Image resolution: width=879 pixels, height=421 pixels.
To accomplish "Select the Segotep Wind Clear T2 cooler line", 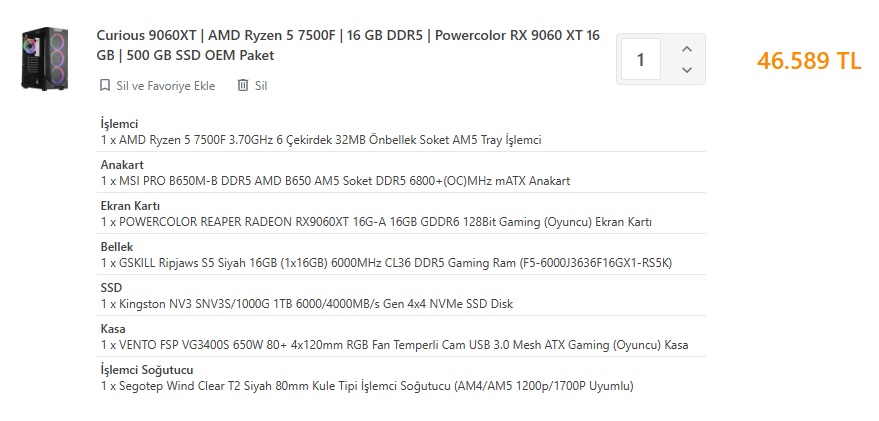I will point(367,386).
